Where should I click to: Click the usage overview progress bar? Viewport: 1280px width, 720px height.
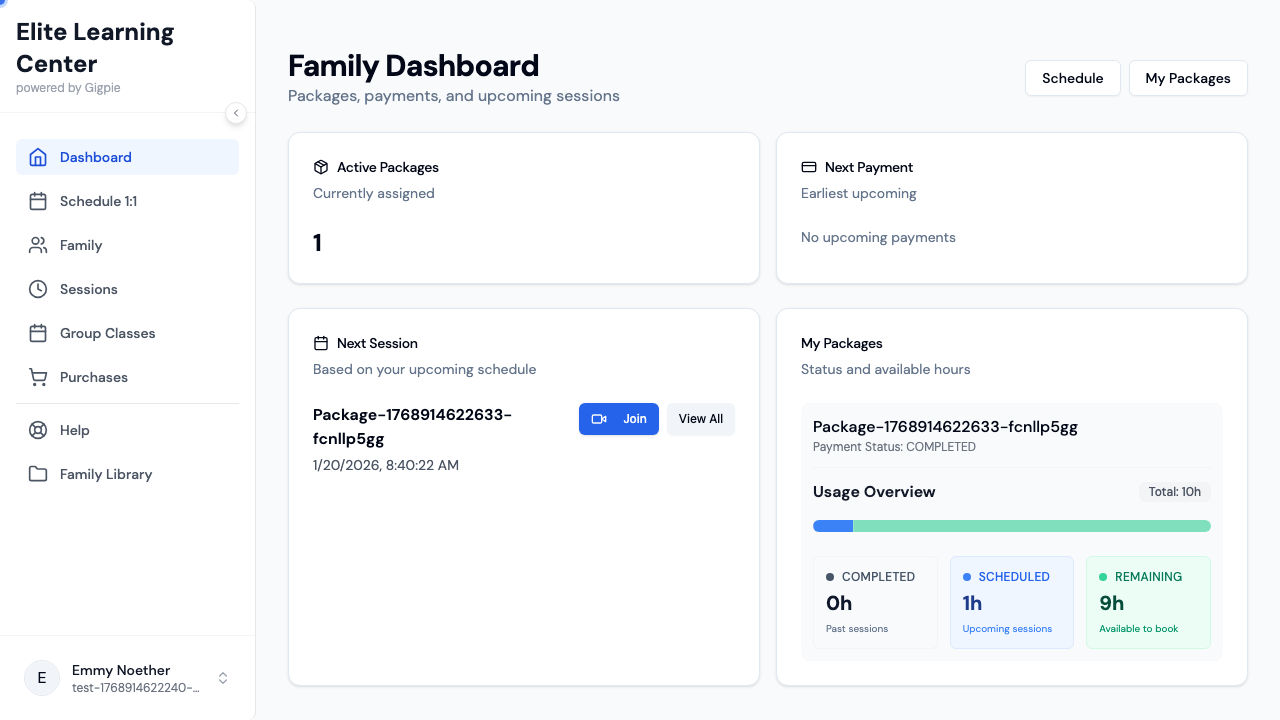(x=1011, y=526)
